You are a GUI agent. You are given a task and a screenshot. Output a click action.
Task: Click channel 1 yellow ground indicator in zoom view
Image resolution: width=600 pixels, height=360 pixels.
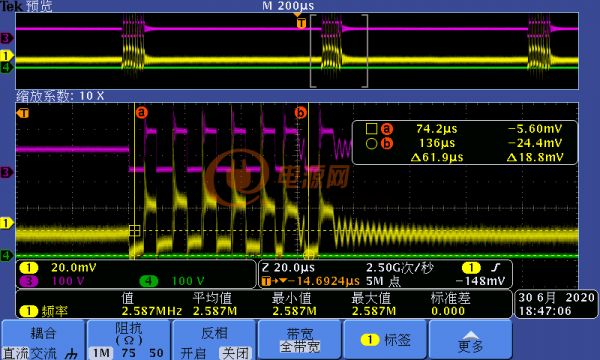click(x=6, y=223)
